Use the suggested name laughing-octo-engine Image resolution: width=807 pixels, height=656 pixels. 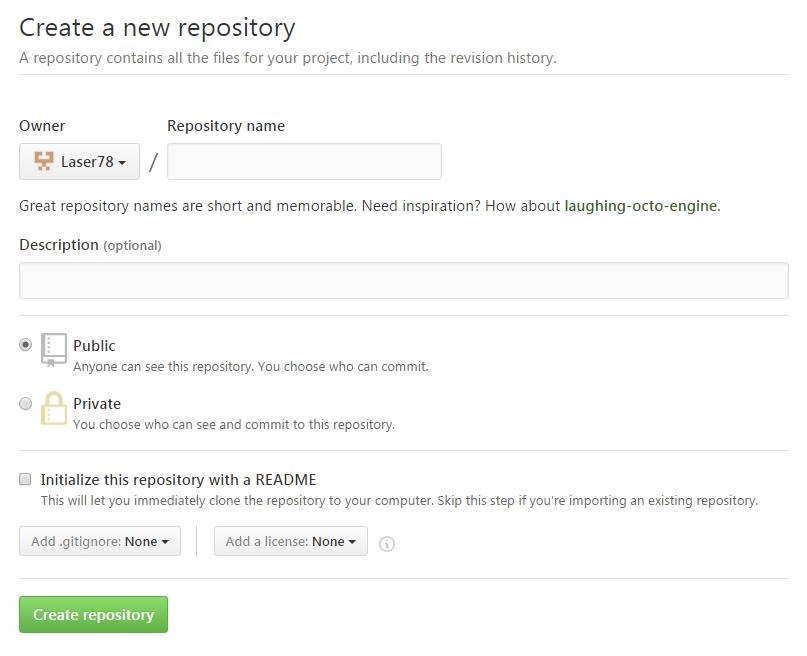pyautogui.click(x=640, y=206)
